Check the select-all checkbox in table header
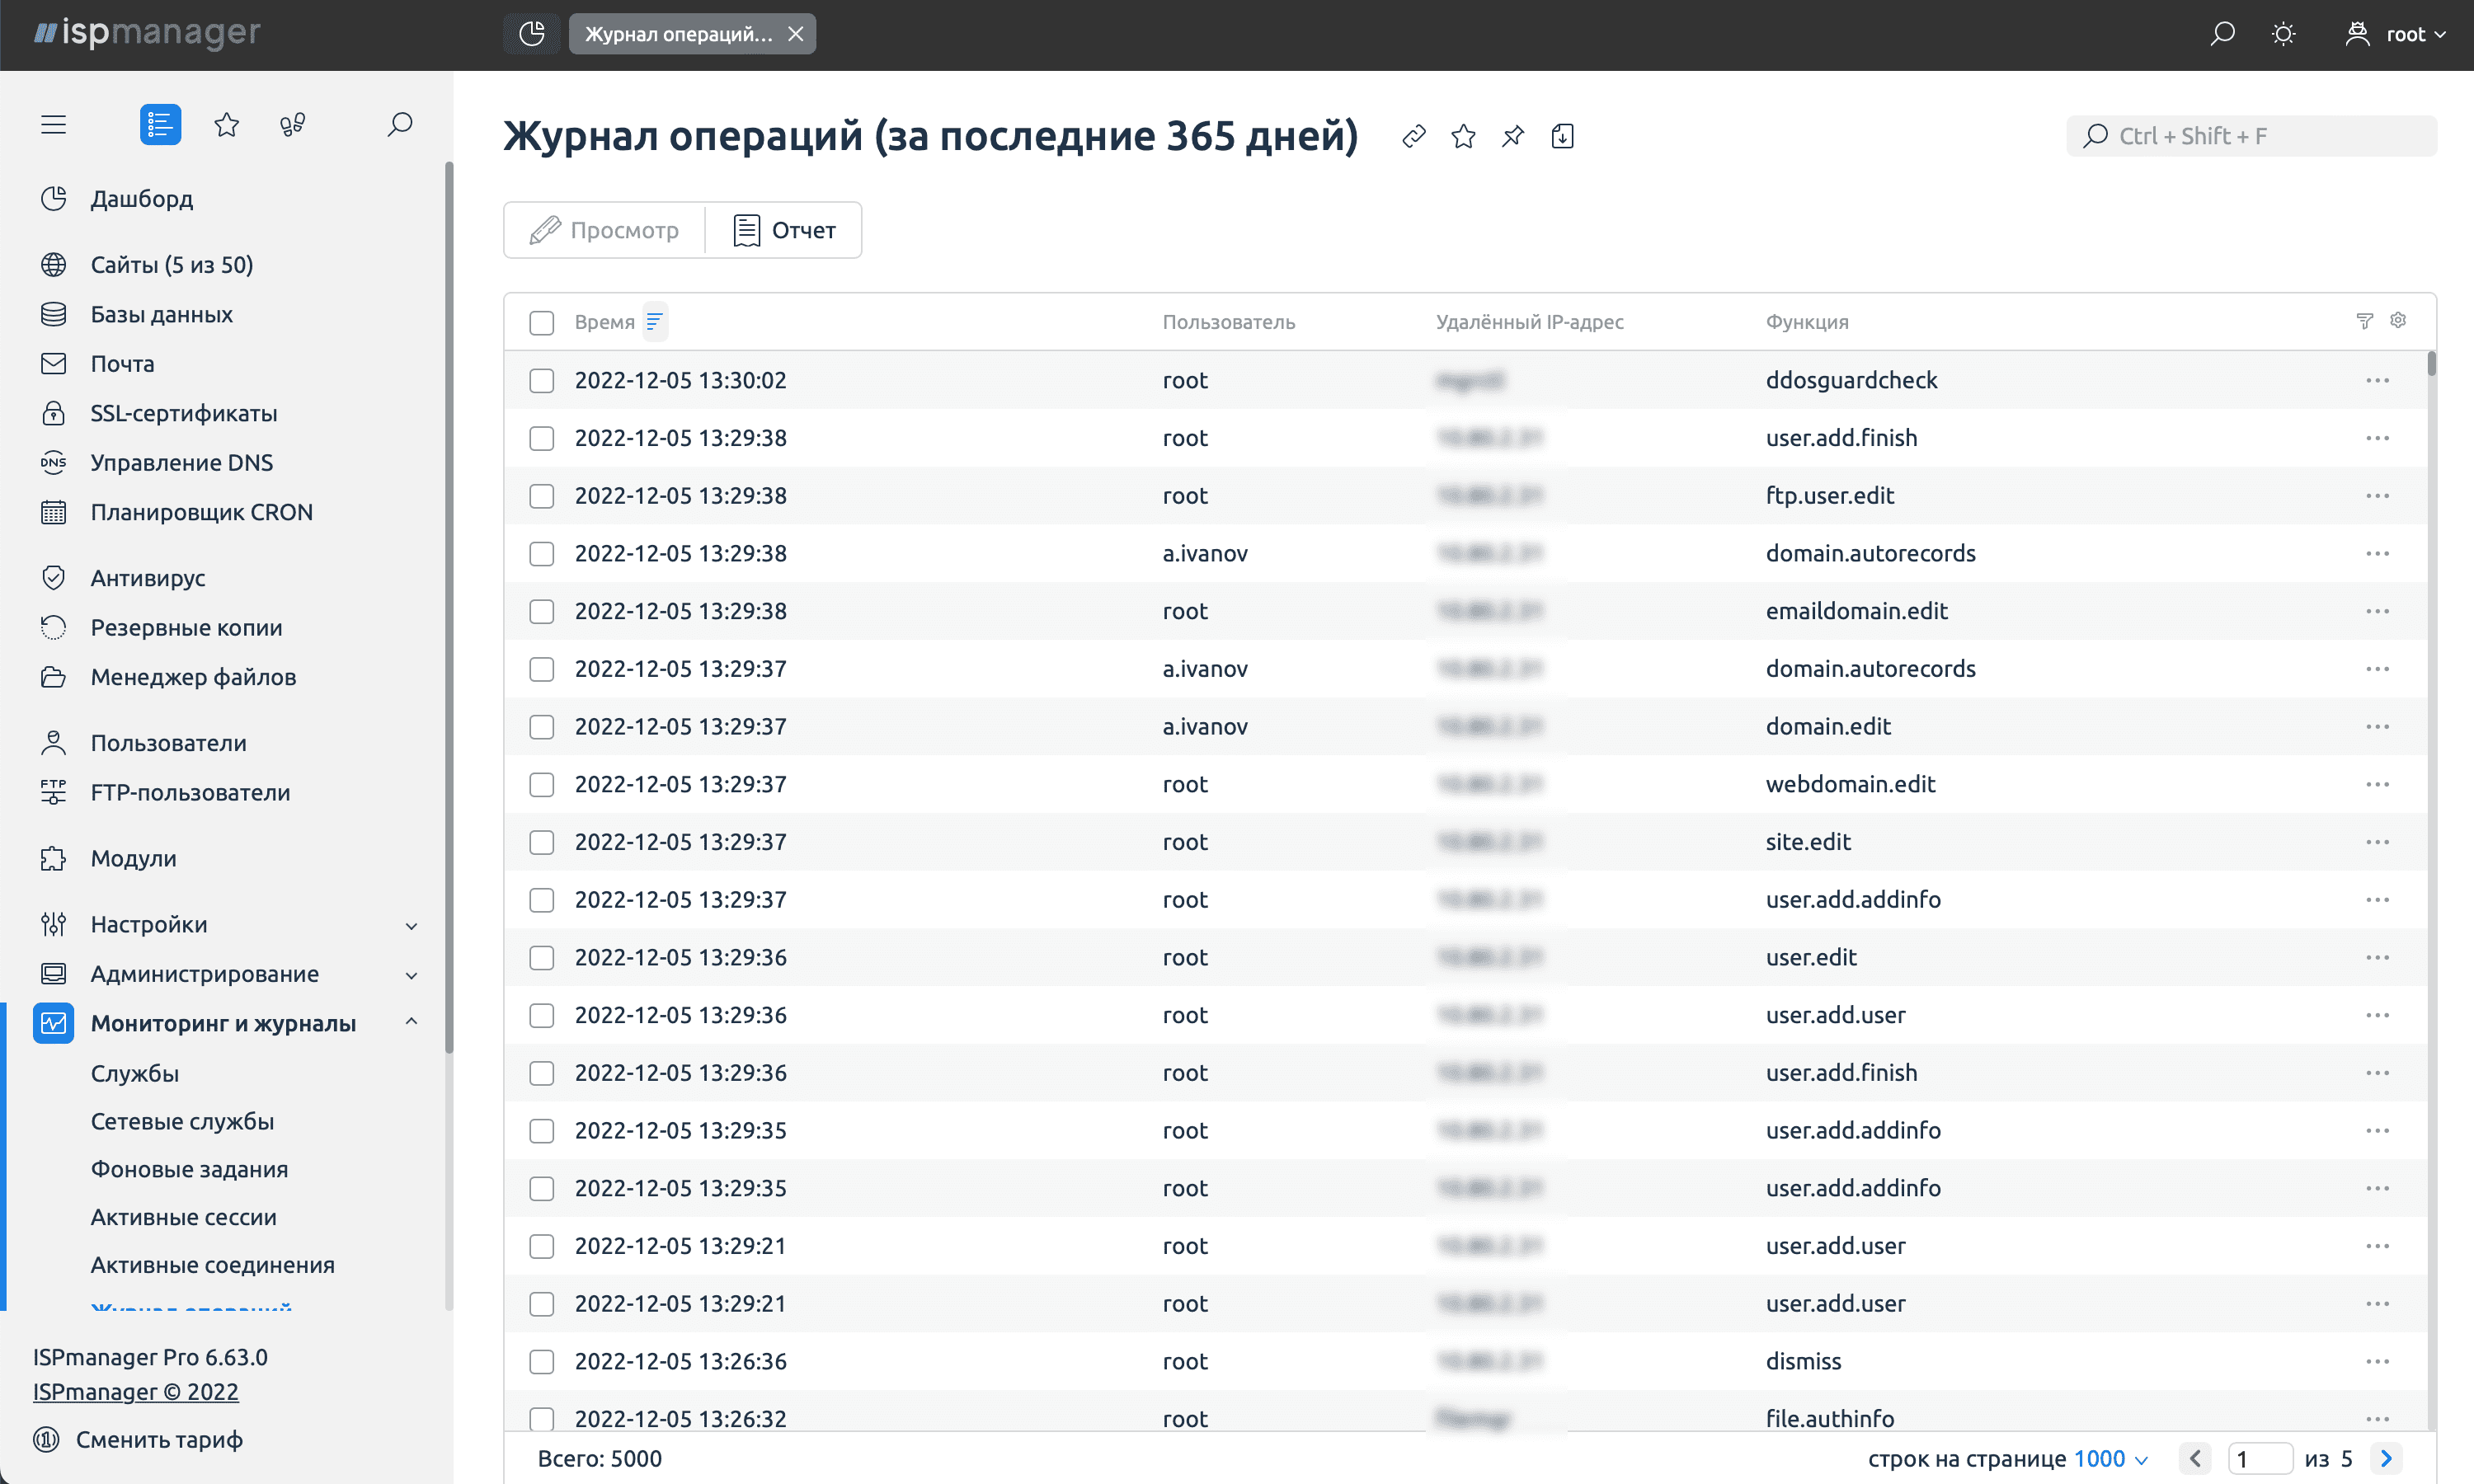 click(x=541, y=322)
